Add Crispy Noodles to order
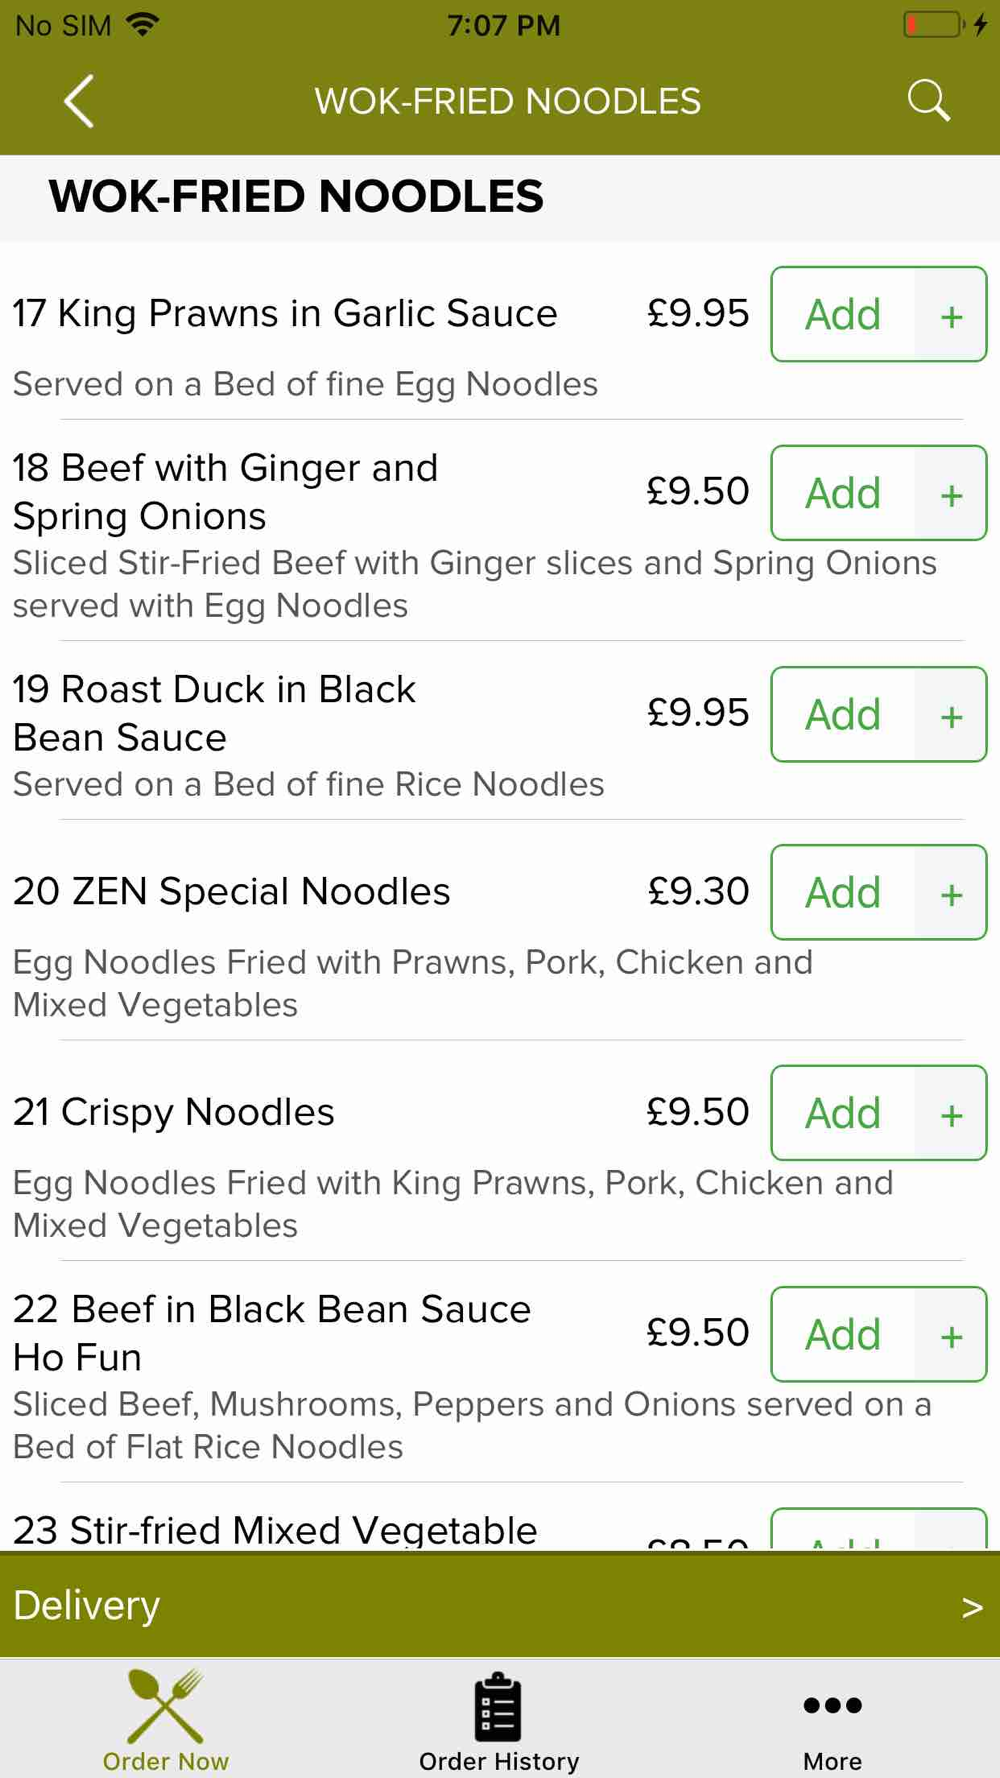The width and height of the screenshot is (1000, 1778). pos(843,1114)
